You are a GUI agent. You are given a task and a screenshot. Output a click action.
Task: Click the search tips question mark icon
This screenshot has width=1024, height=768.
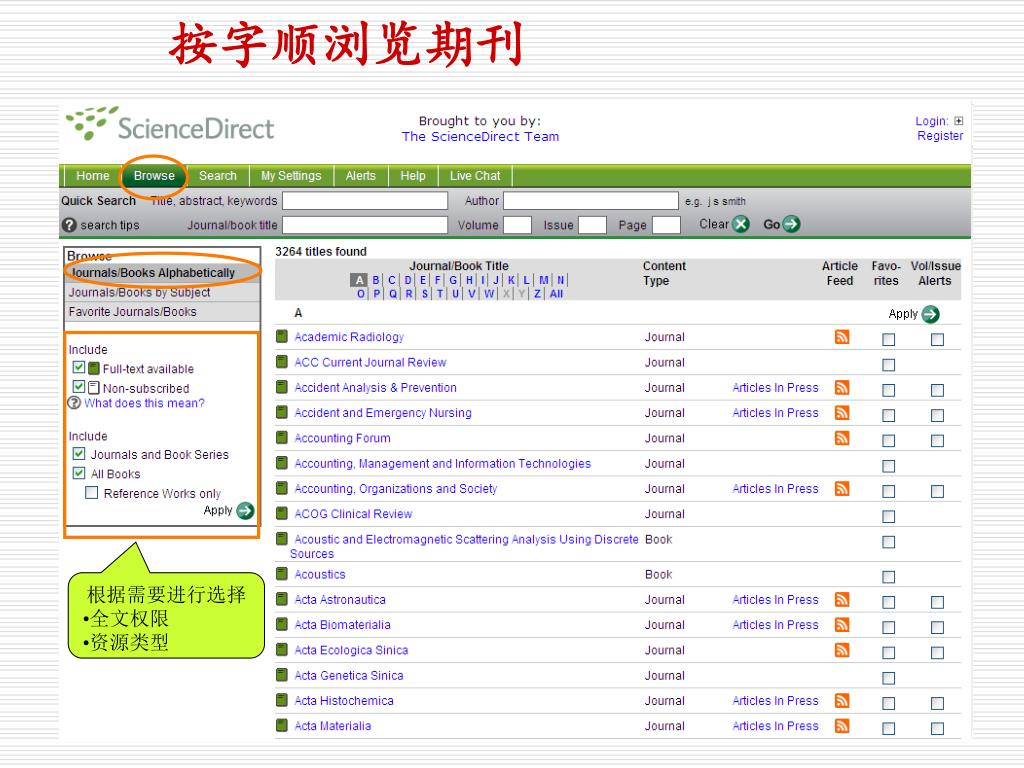tap(69, 225)
